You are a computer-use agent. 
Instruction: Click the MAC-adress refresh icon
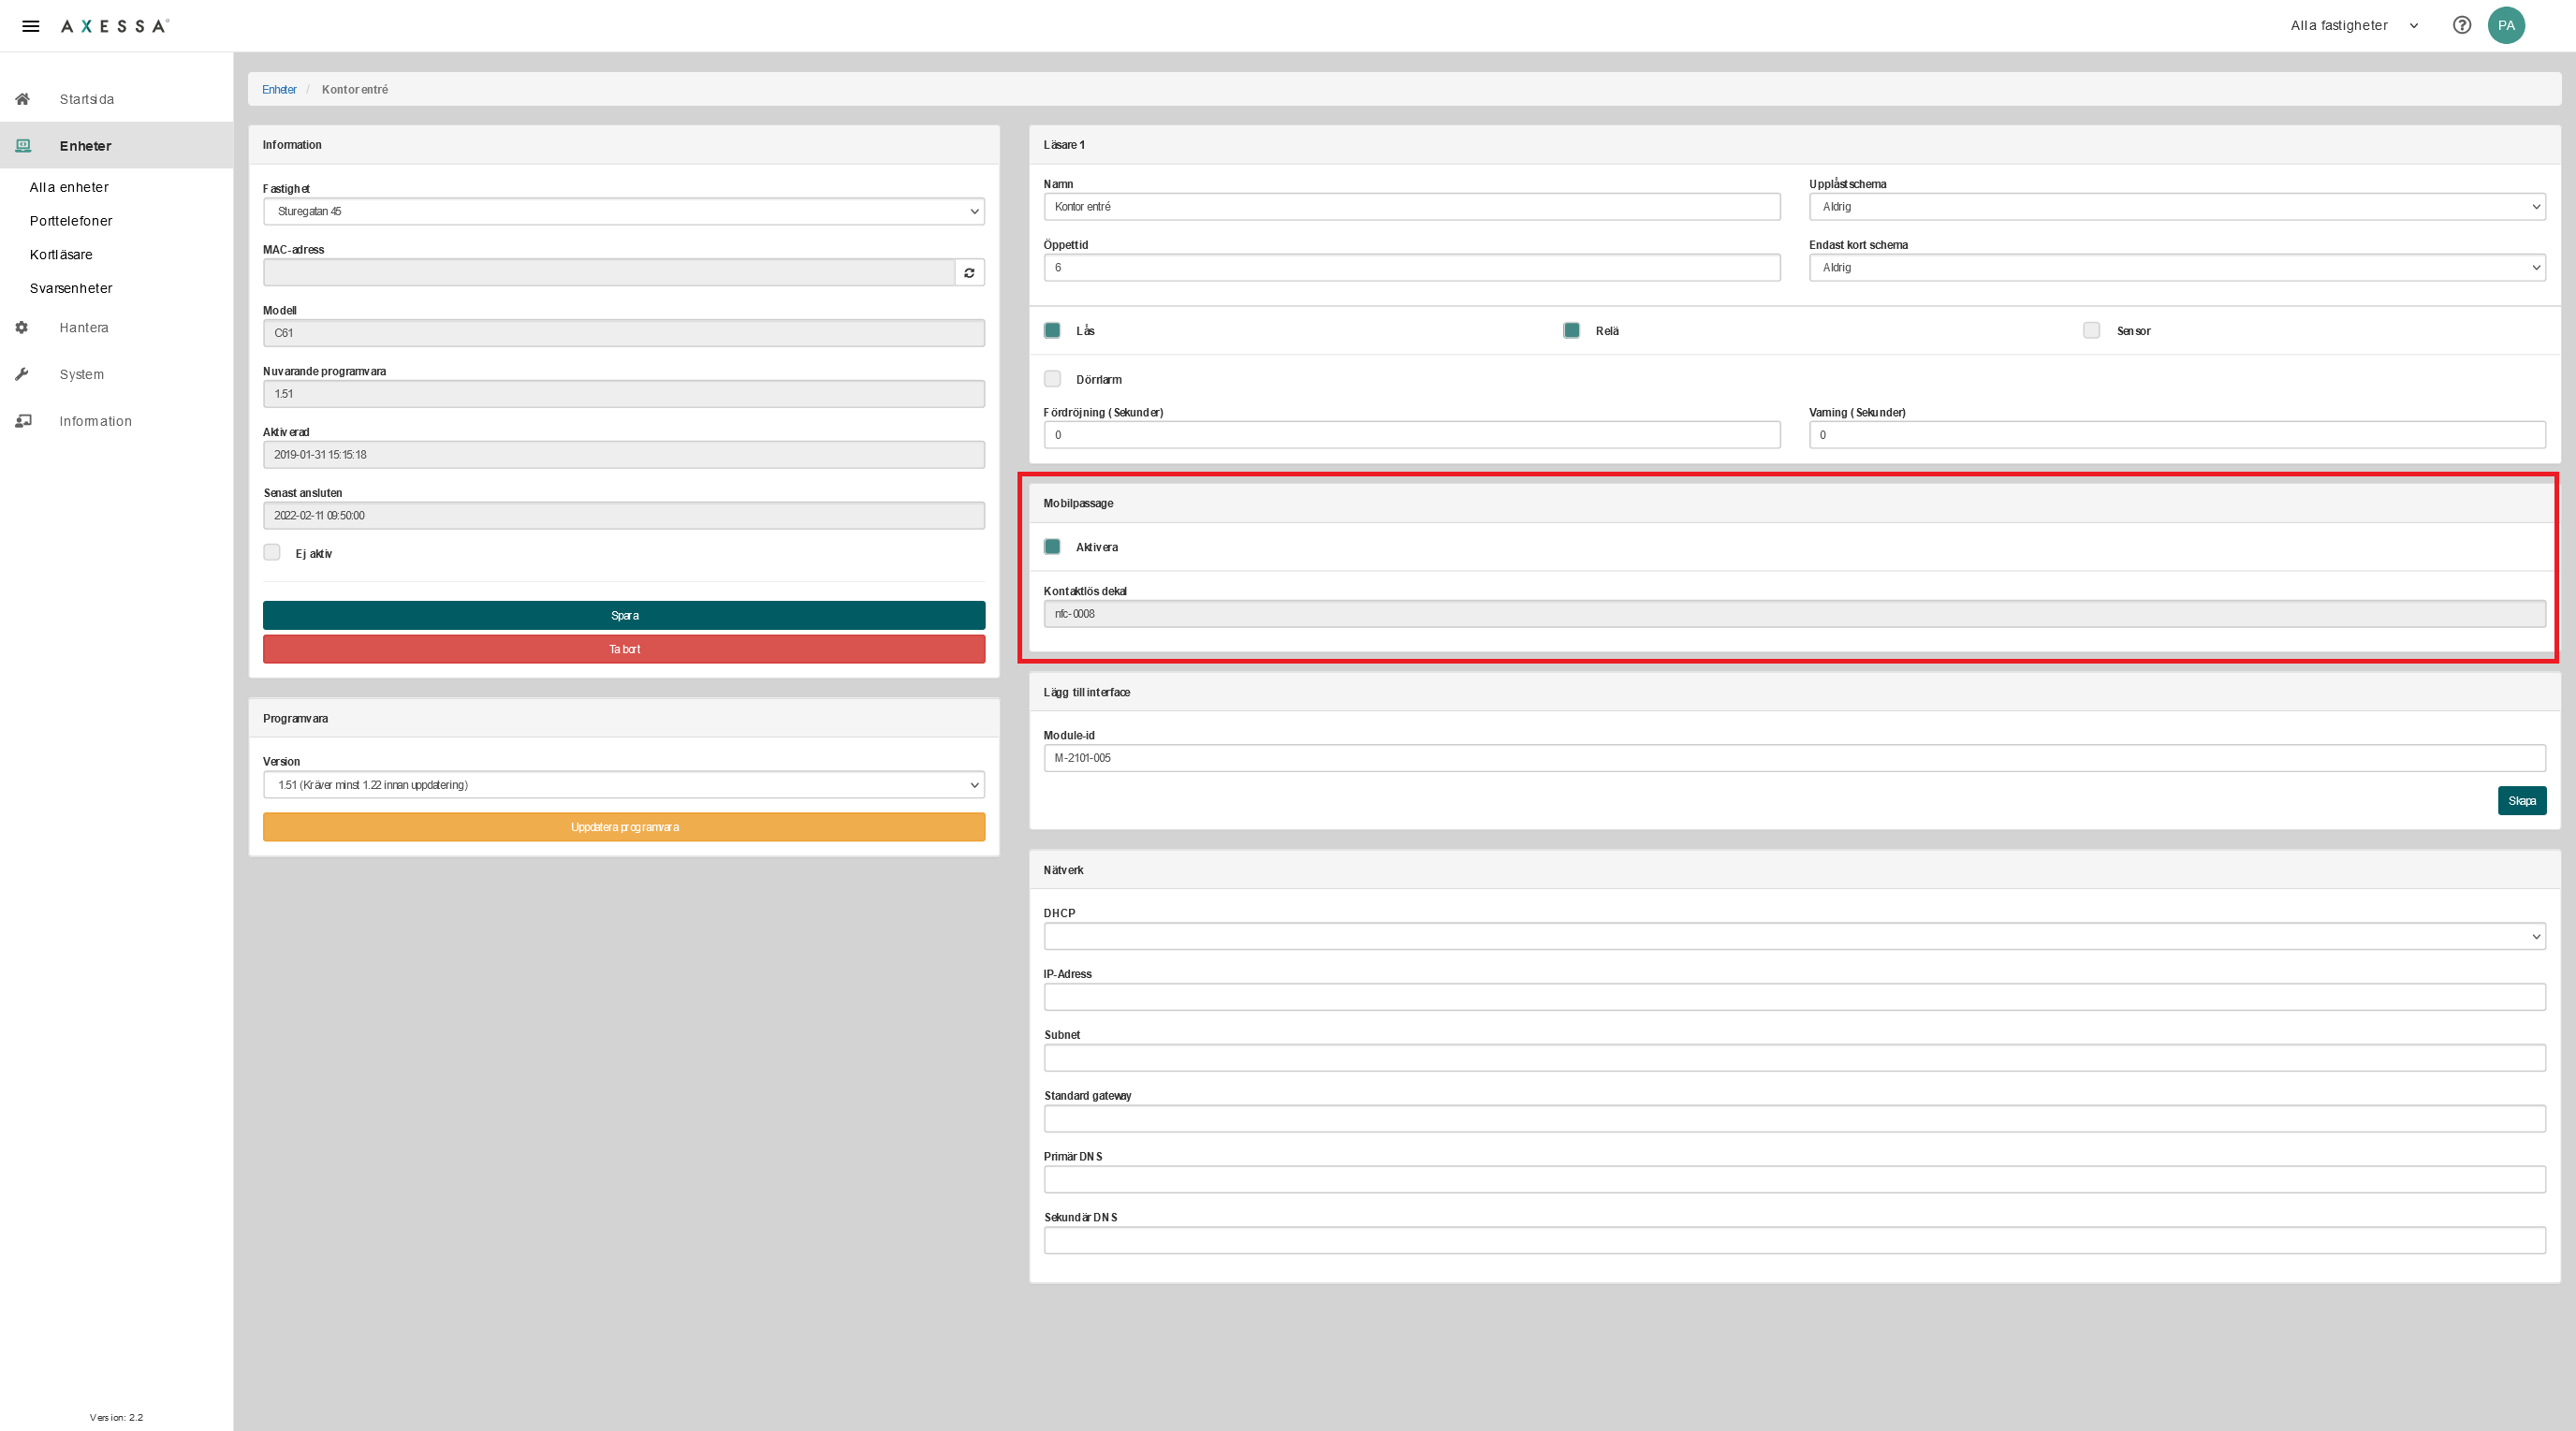click(969, 272)
